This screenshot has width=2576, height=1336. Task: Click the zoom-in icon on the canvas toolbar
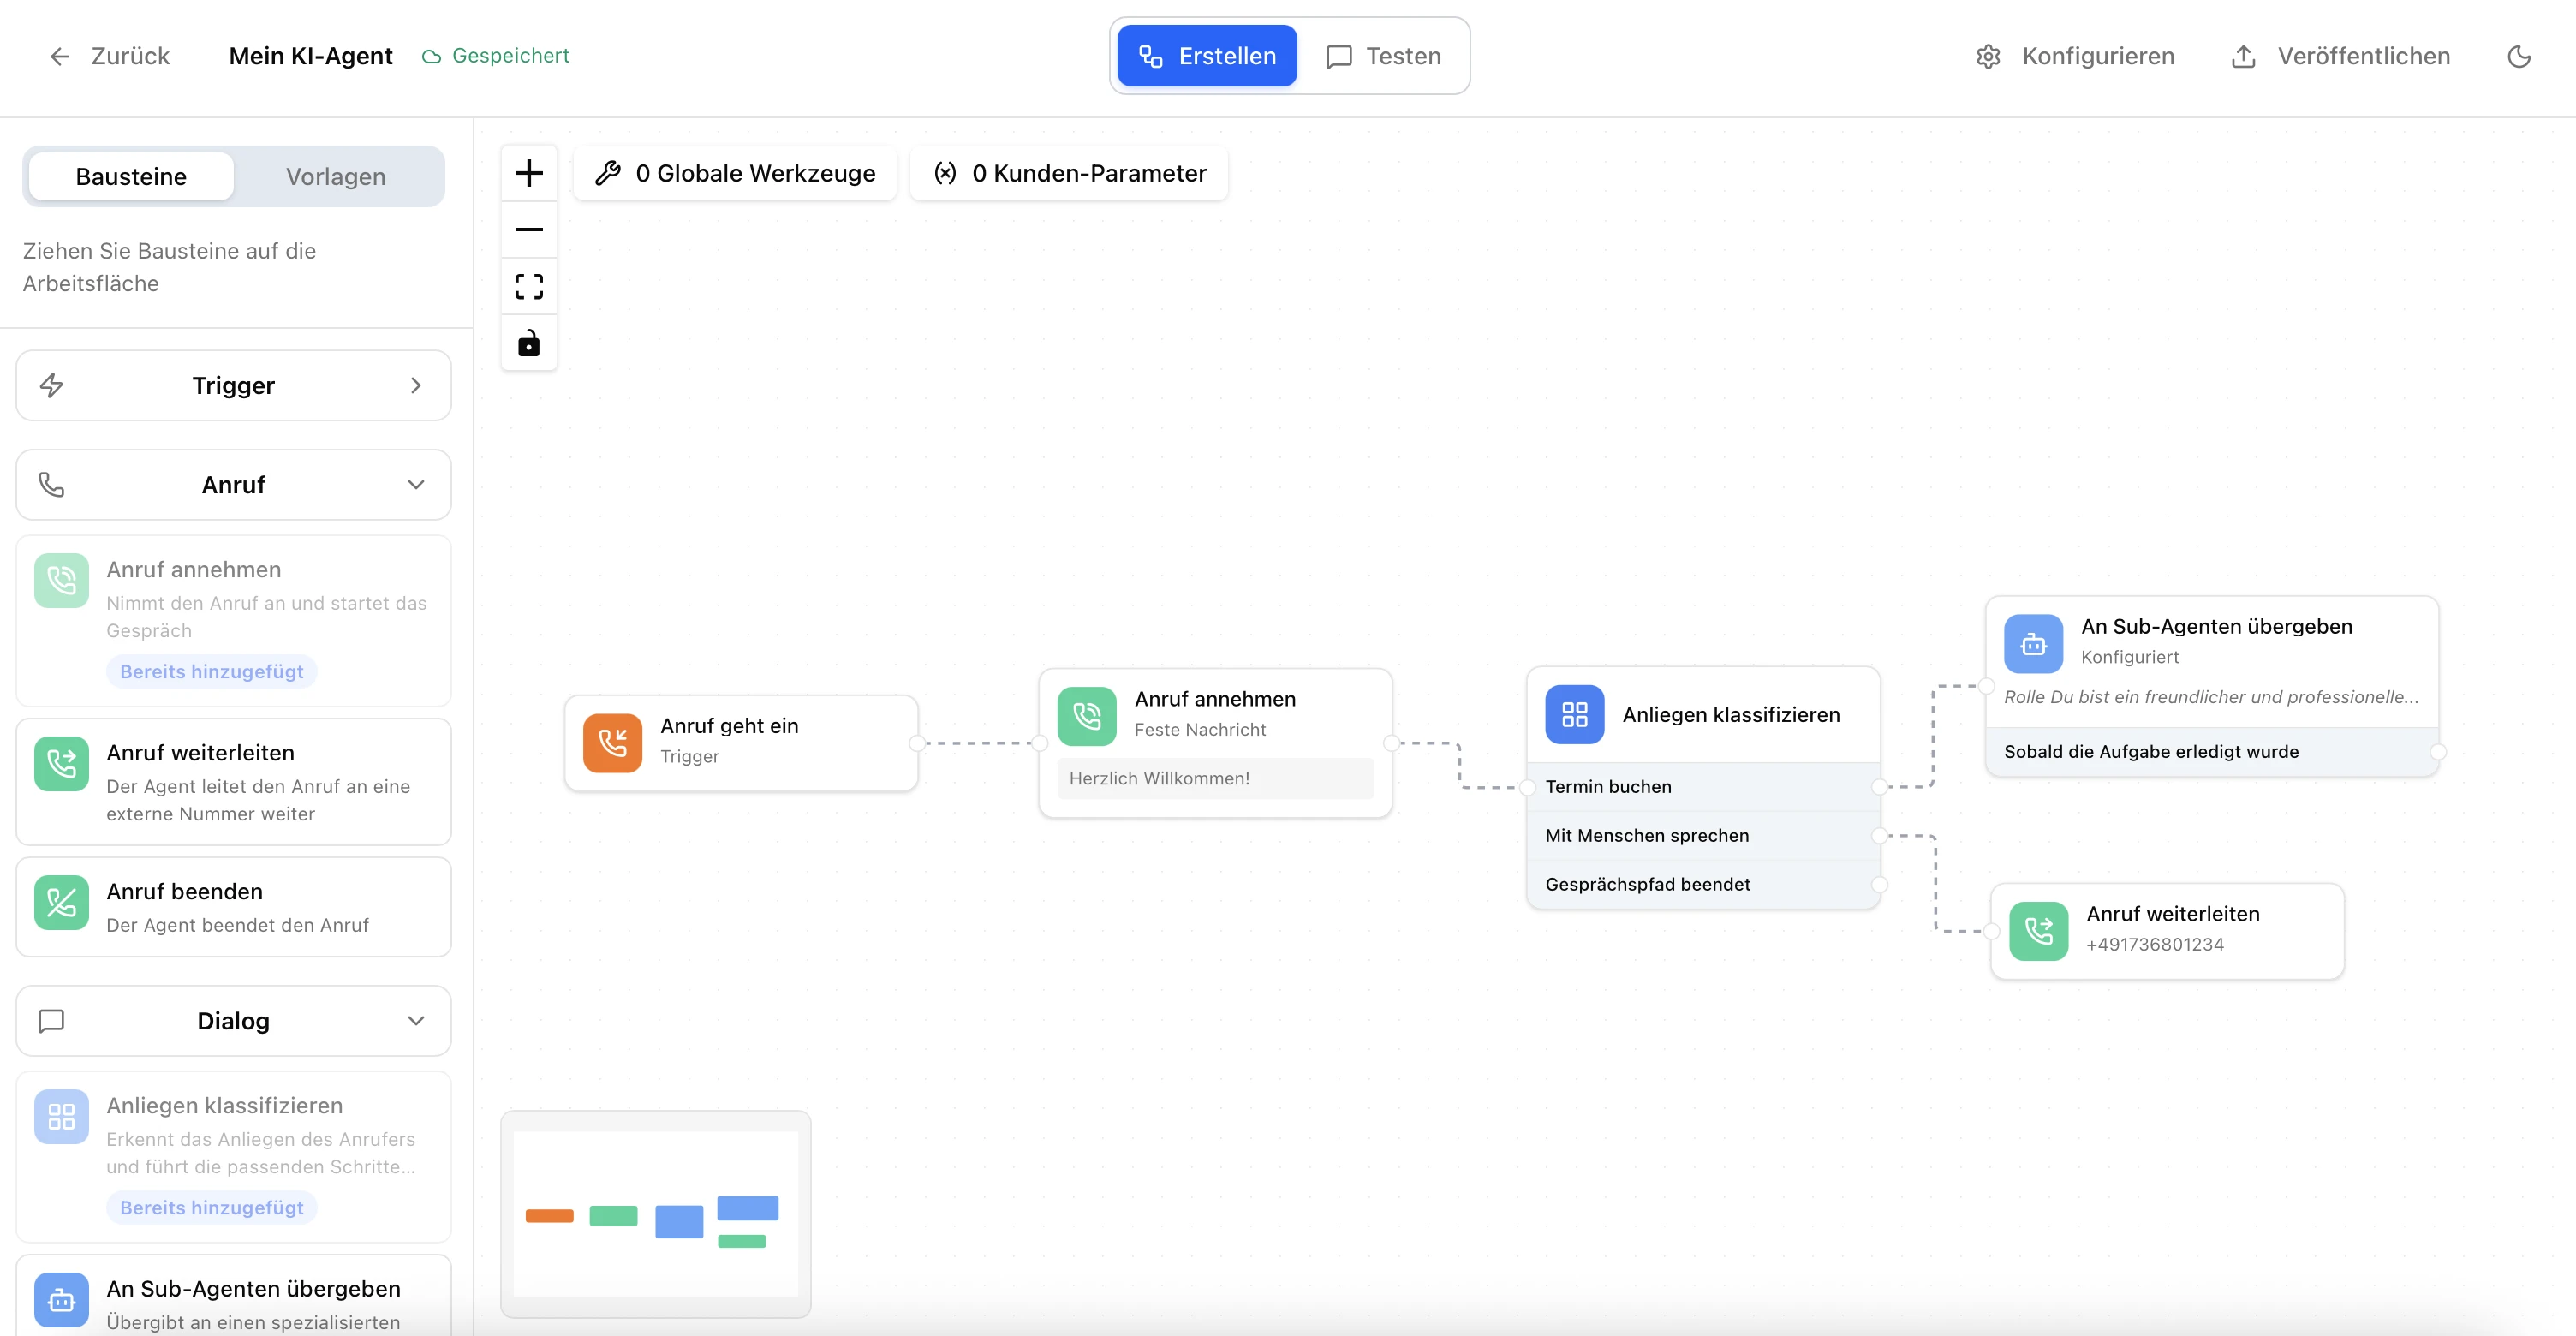click(529, 172)
